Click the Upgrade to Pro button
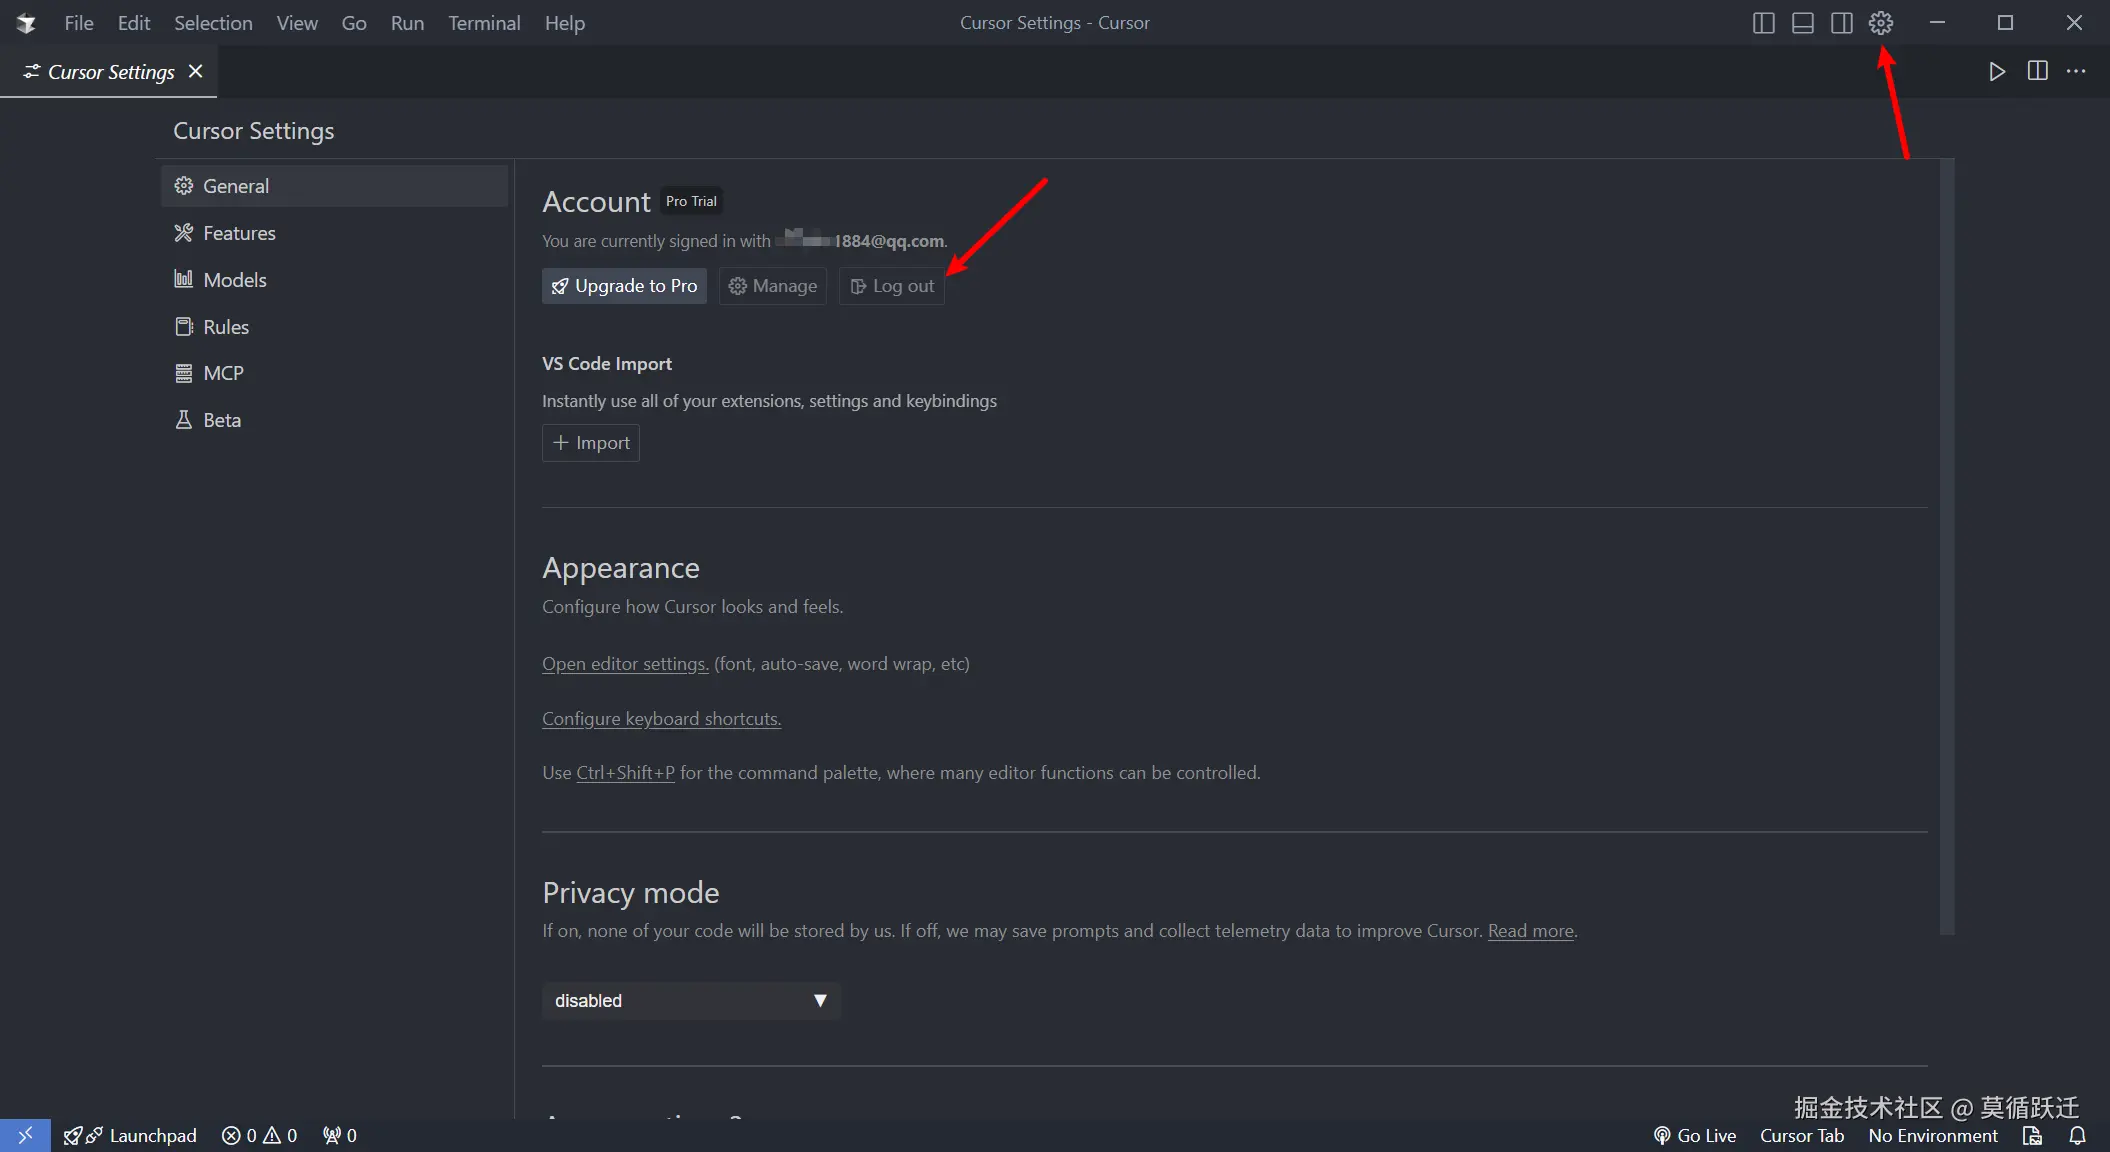The image size is (2110, 1152). [x=624, y=286]
